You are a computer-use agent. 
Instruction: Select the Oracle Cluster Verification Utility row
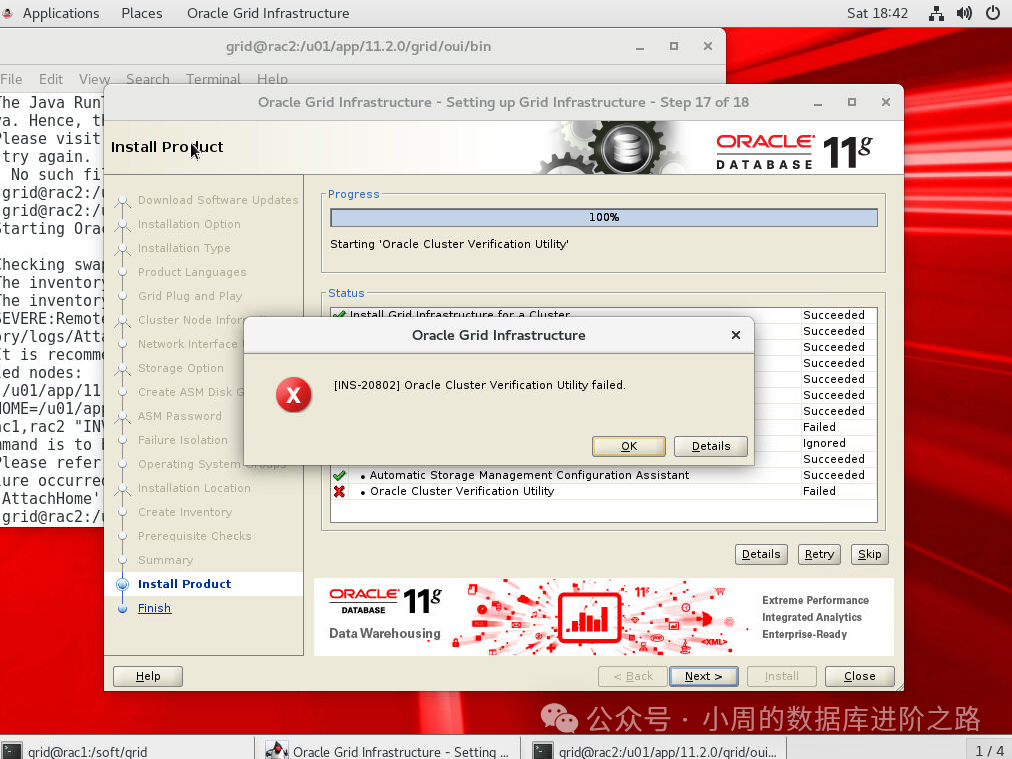[x=603, y=491]
